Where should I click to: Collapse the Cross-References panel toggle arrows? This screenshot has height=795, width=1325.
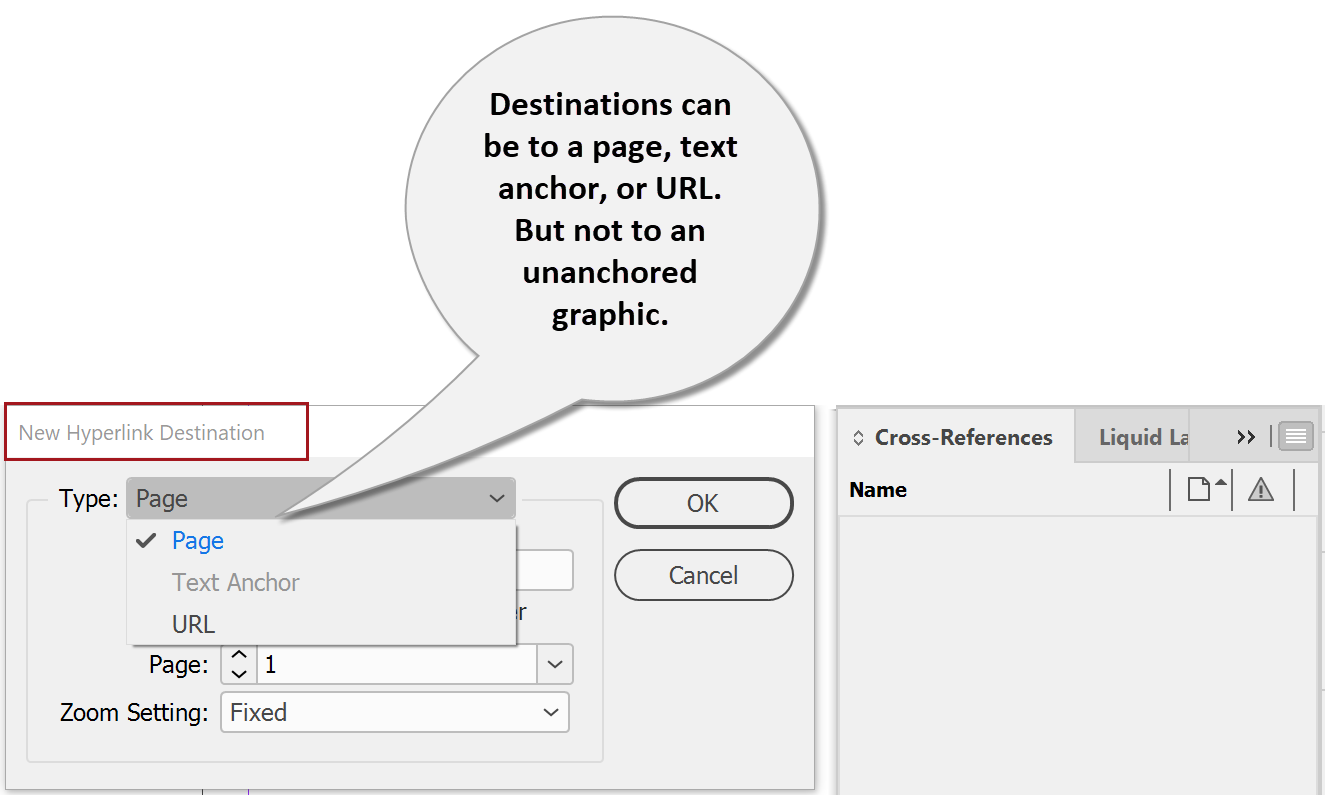[858, 438]
